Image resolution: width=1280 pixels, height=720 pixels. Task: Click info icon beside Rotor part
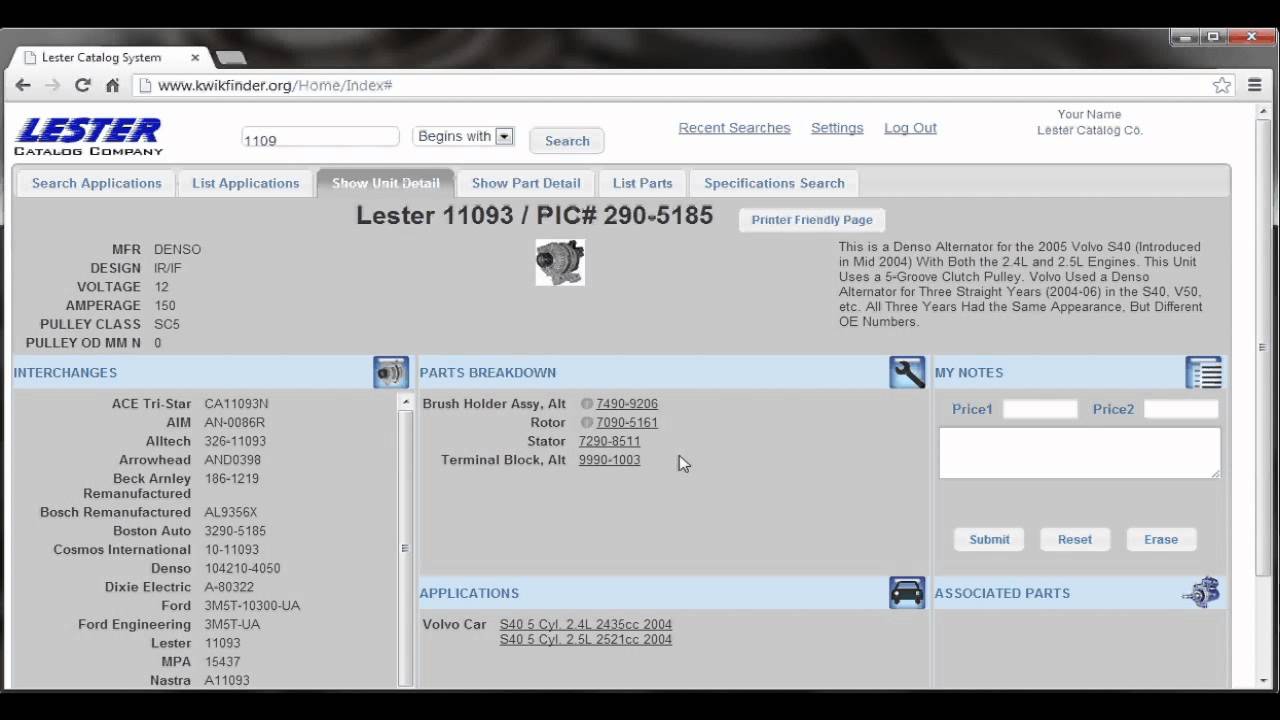(x=587, y=423)
